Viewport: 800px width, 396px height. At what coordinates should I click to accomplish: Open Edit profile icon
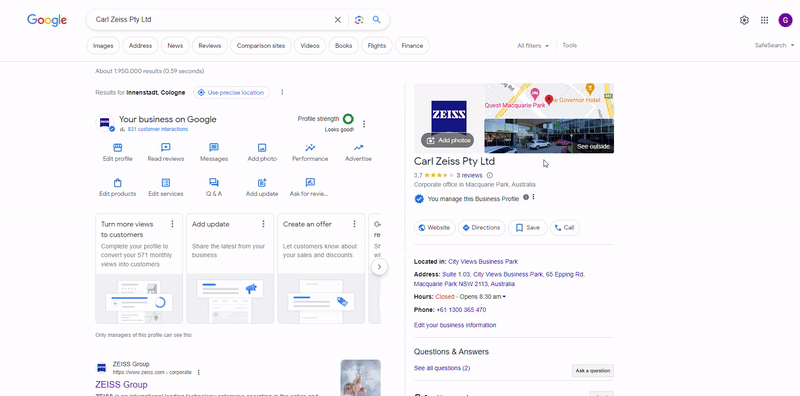[117, 148]
